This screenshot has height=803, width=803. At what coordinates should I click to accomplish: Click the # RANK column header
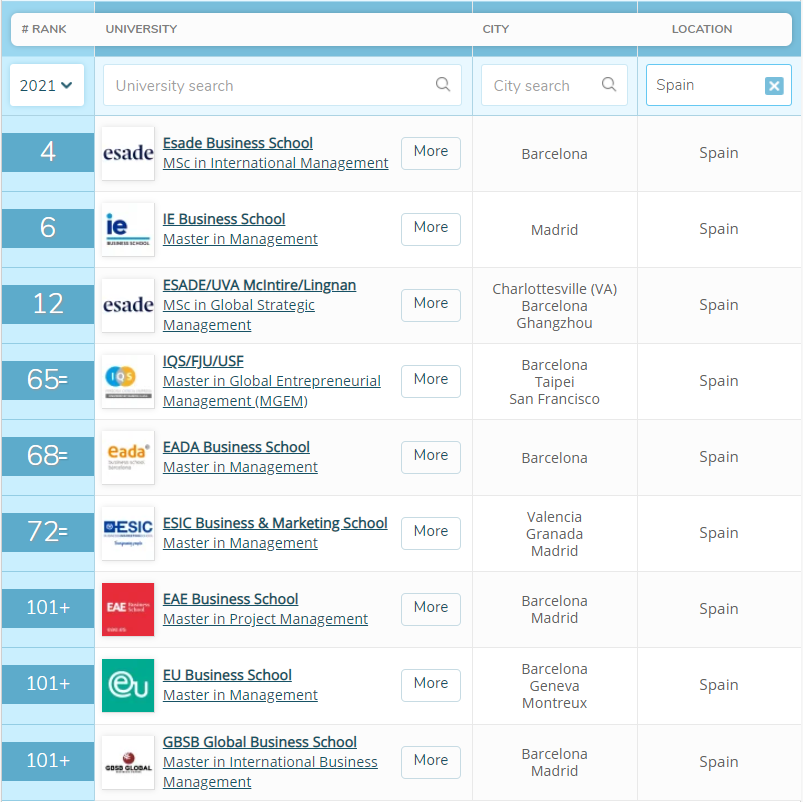coord(44,29)
